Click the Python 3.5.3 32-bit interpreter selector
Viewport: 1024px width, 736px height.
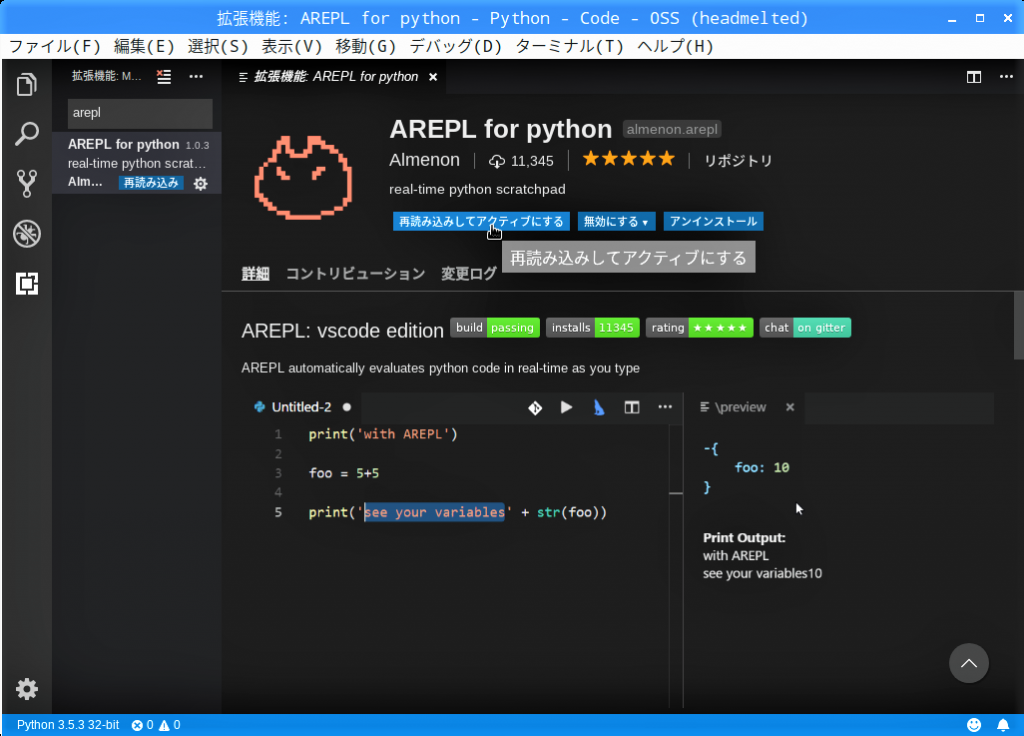68,725
